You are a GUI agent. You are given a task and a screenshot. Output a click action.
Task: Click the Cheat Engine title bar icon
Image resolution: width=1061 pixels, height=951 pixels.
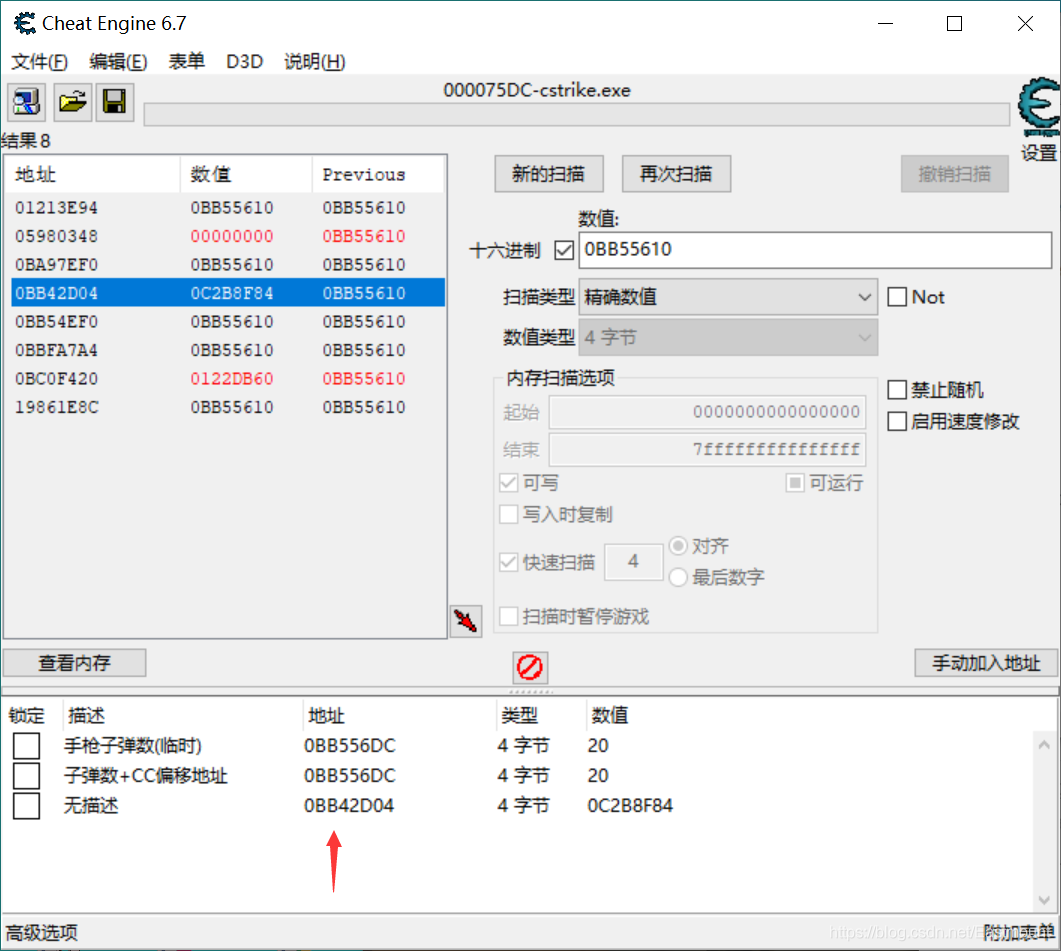coord(25,24)
